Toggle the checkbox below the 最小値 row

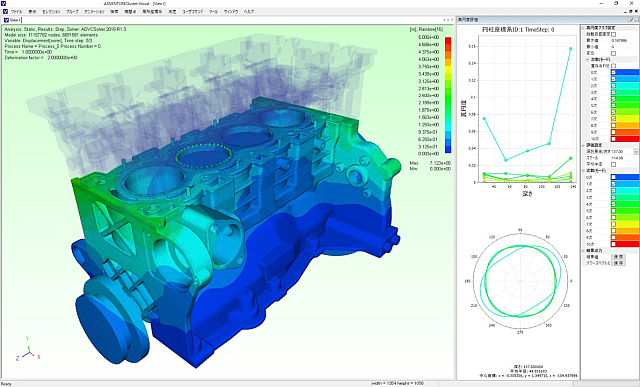tap(613, 53)
